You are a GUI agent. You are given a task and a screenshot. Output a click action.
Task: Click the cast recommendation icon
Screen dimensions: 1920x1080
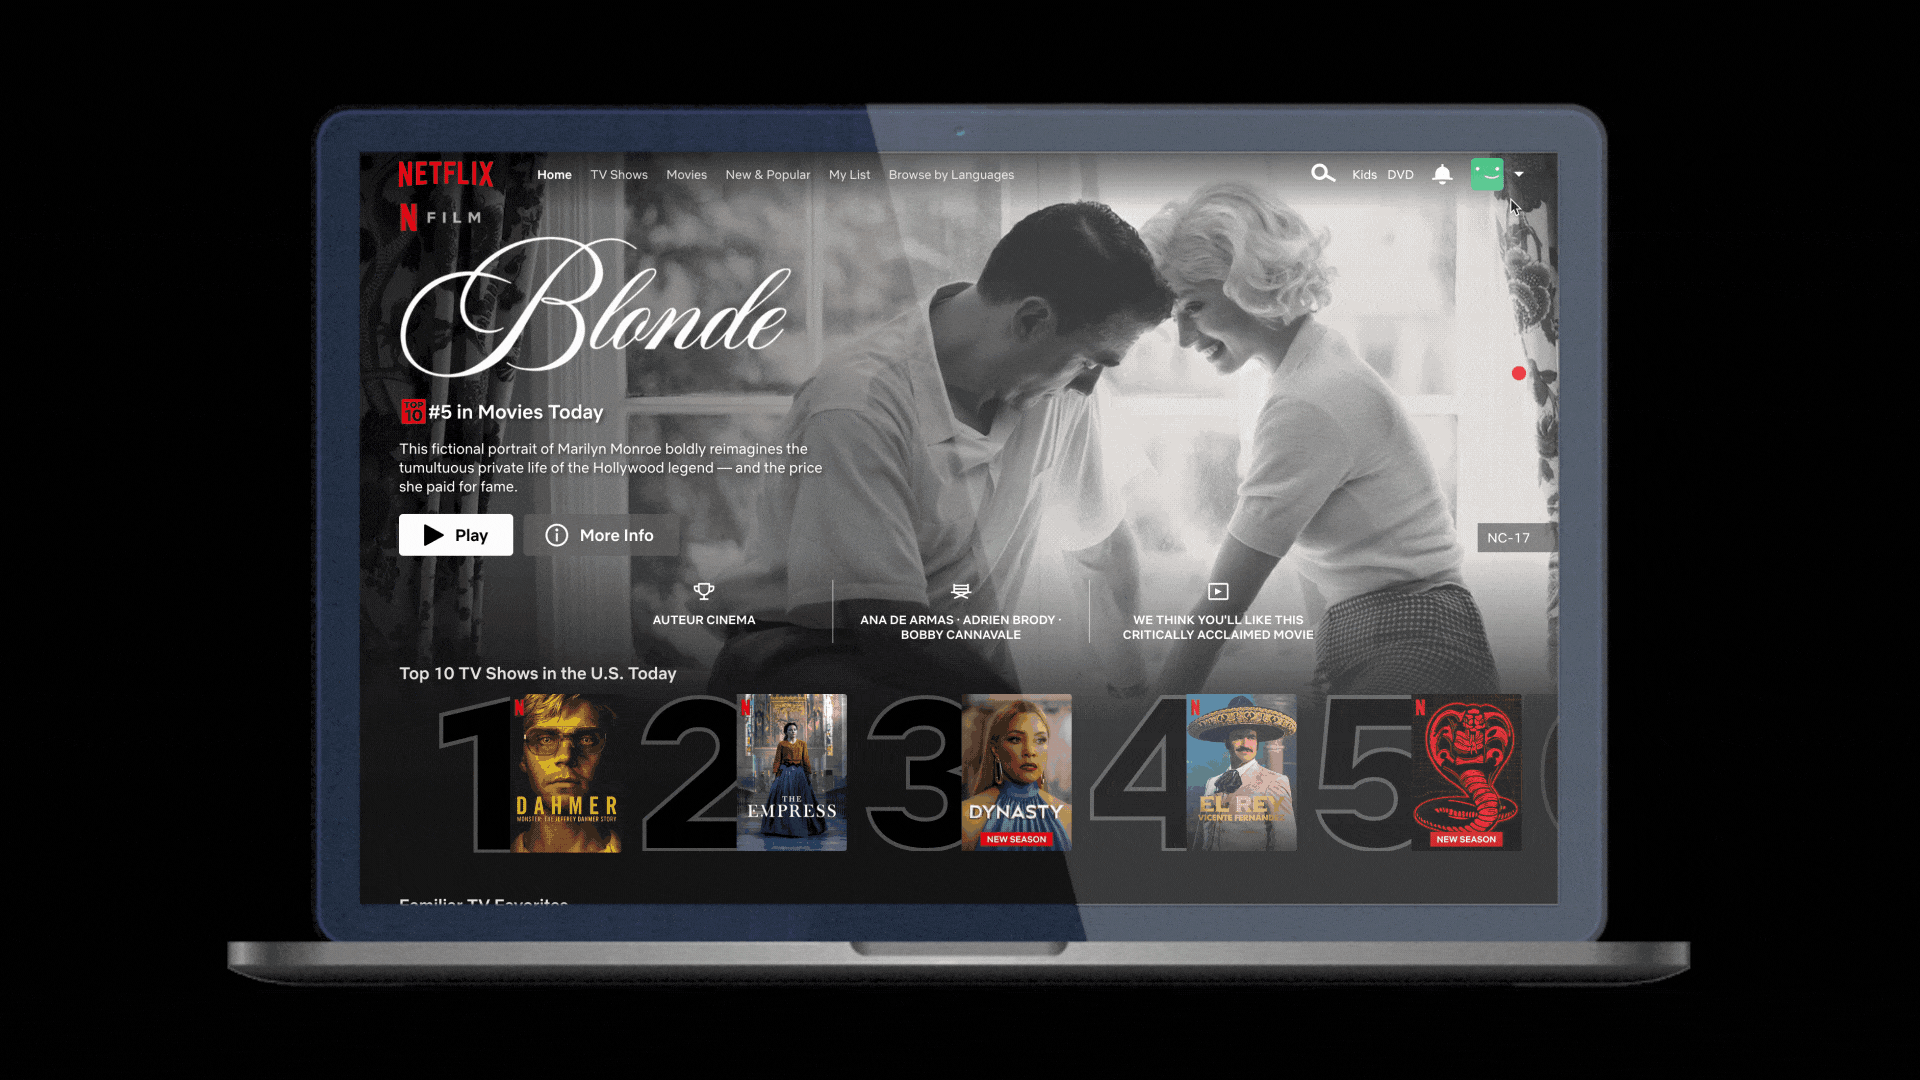point(960,591)
